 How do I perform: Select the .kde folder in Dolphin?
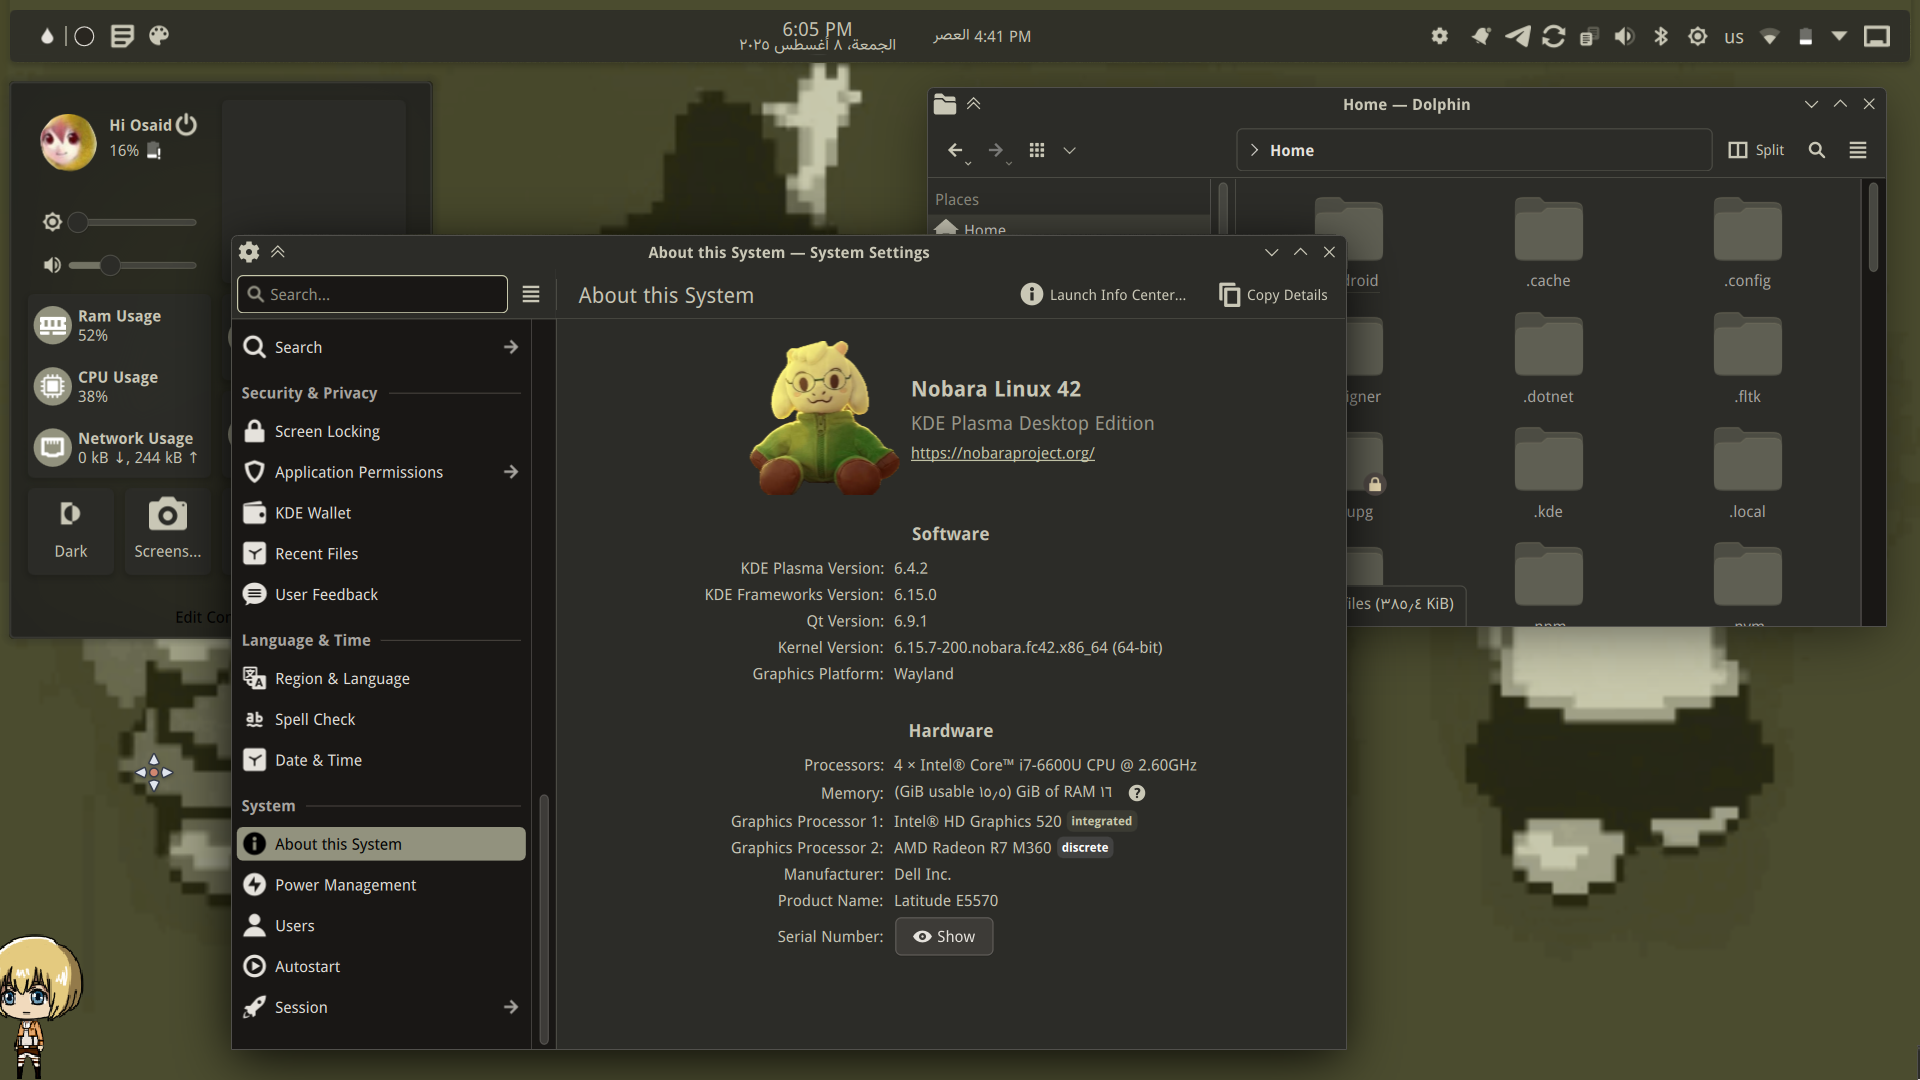(x=1548, y=474)
